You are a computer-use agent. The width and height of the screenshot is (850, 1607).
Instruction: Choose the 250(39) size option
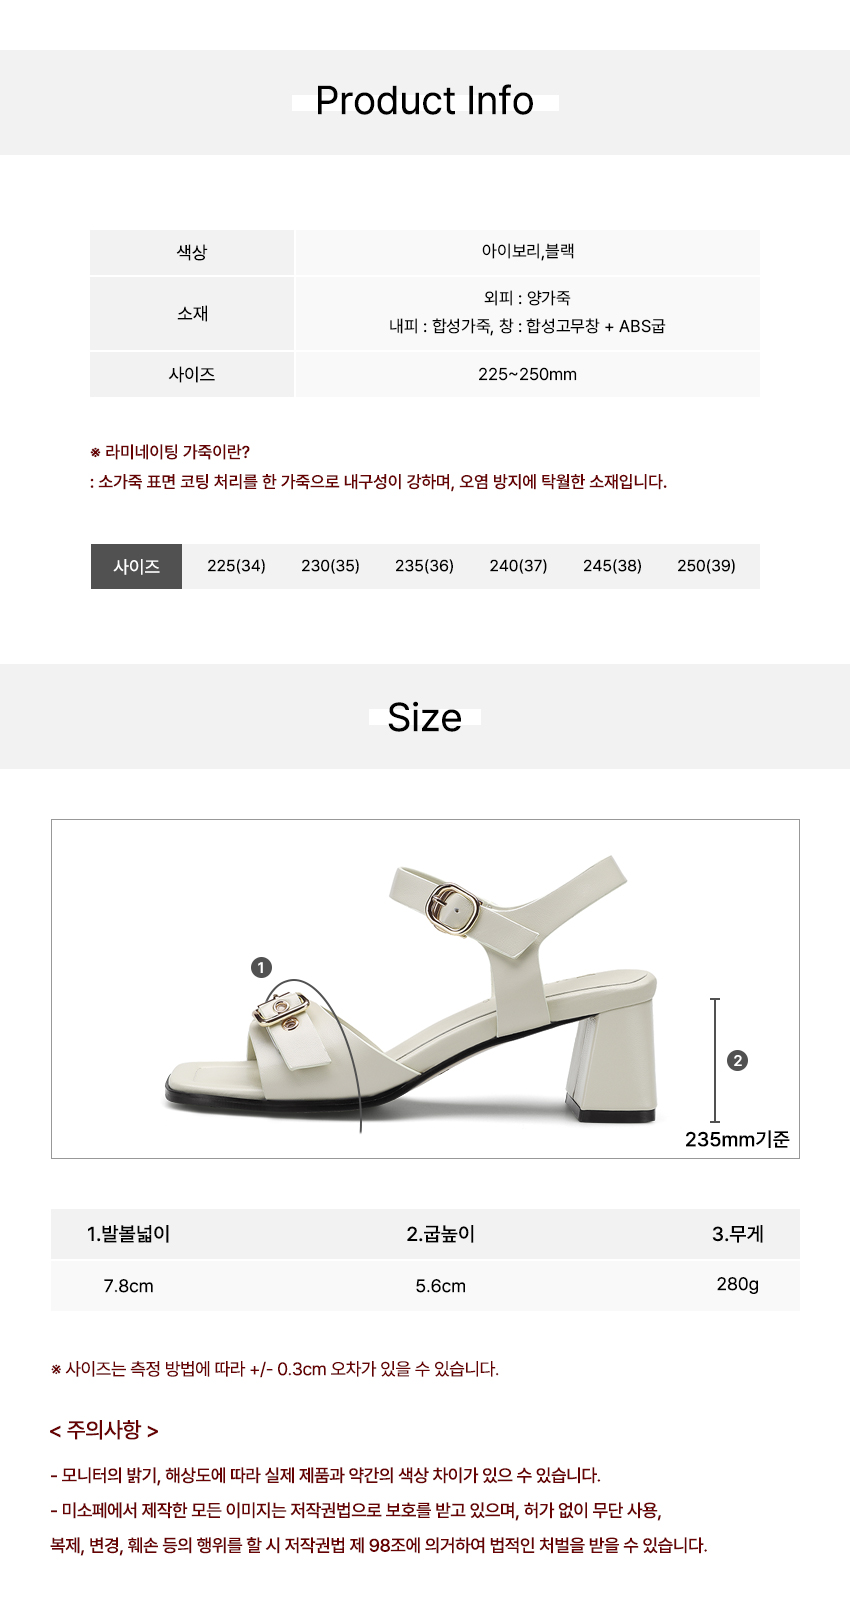click(706, 566)
